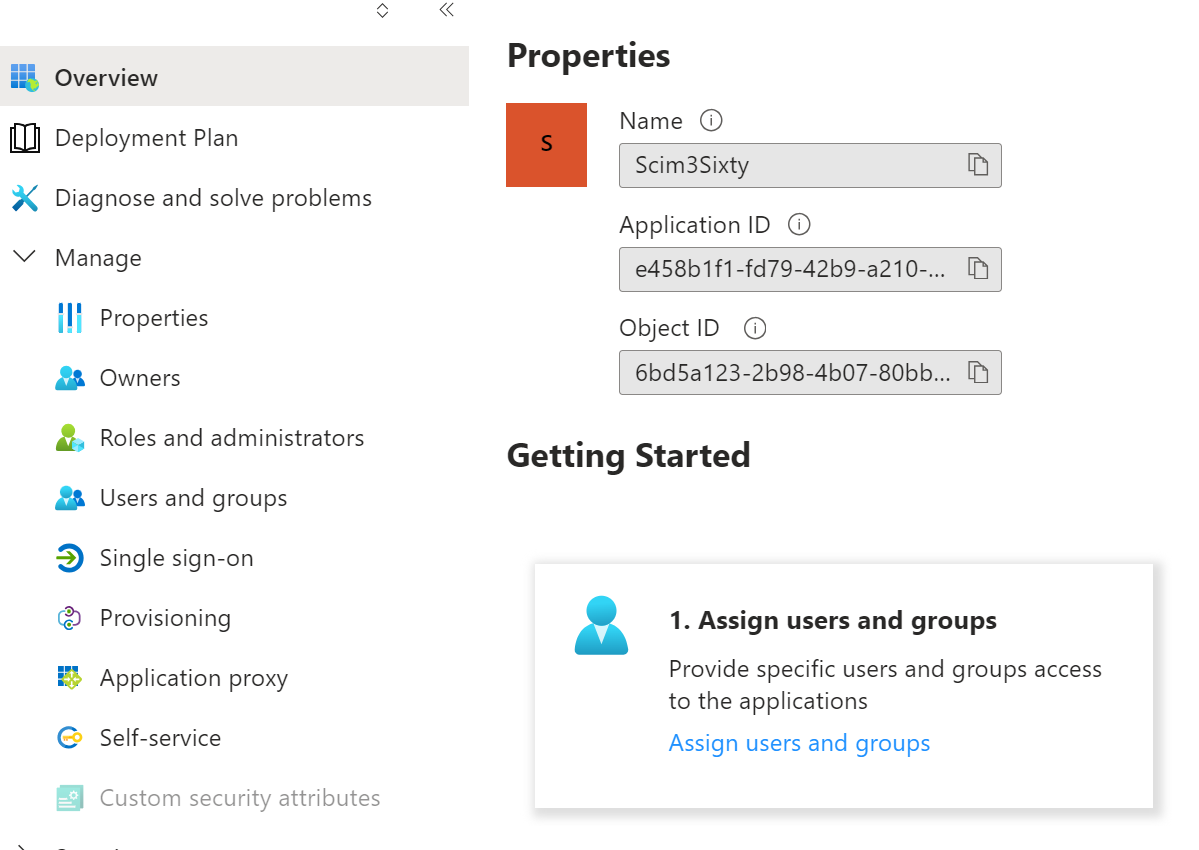Collapse the sidebar with double chevron
The image size is (1199, 850).
coord(446,10)
